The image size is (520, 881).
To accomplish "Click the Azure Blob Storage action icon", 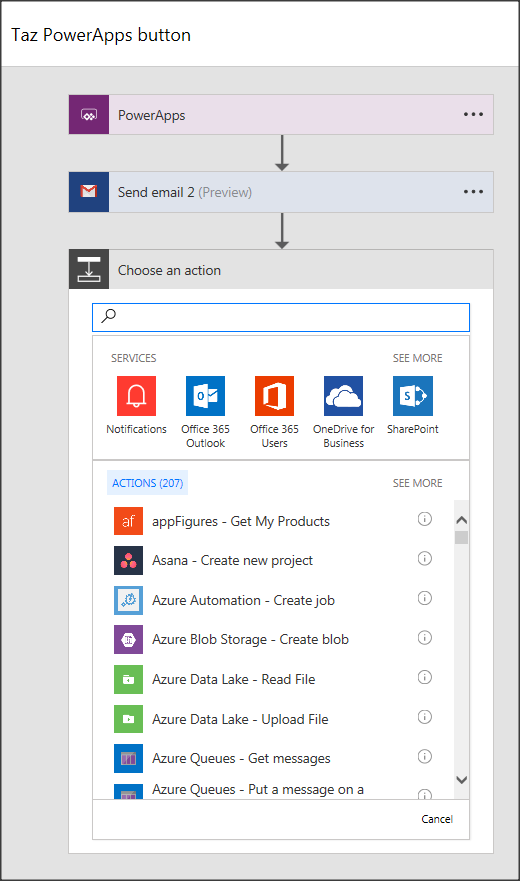I will coord(128,639).
